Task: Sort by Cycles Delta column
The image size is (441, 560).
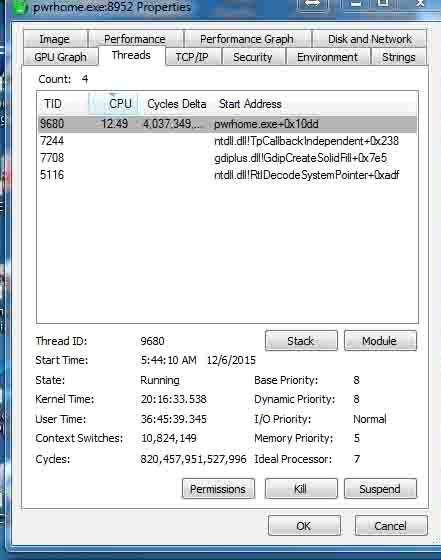Action: [x=177, y=104]
